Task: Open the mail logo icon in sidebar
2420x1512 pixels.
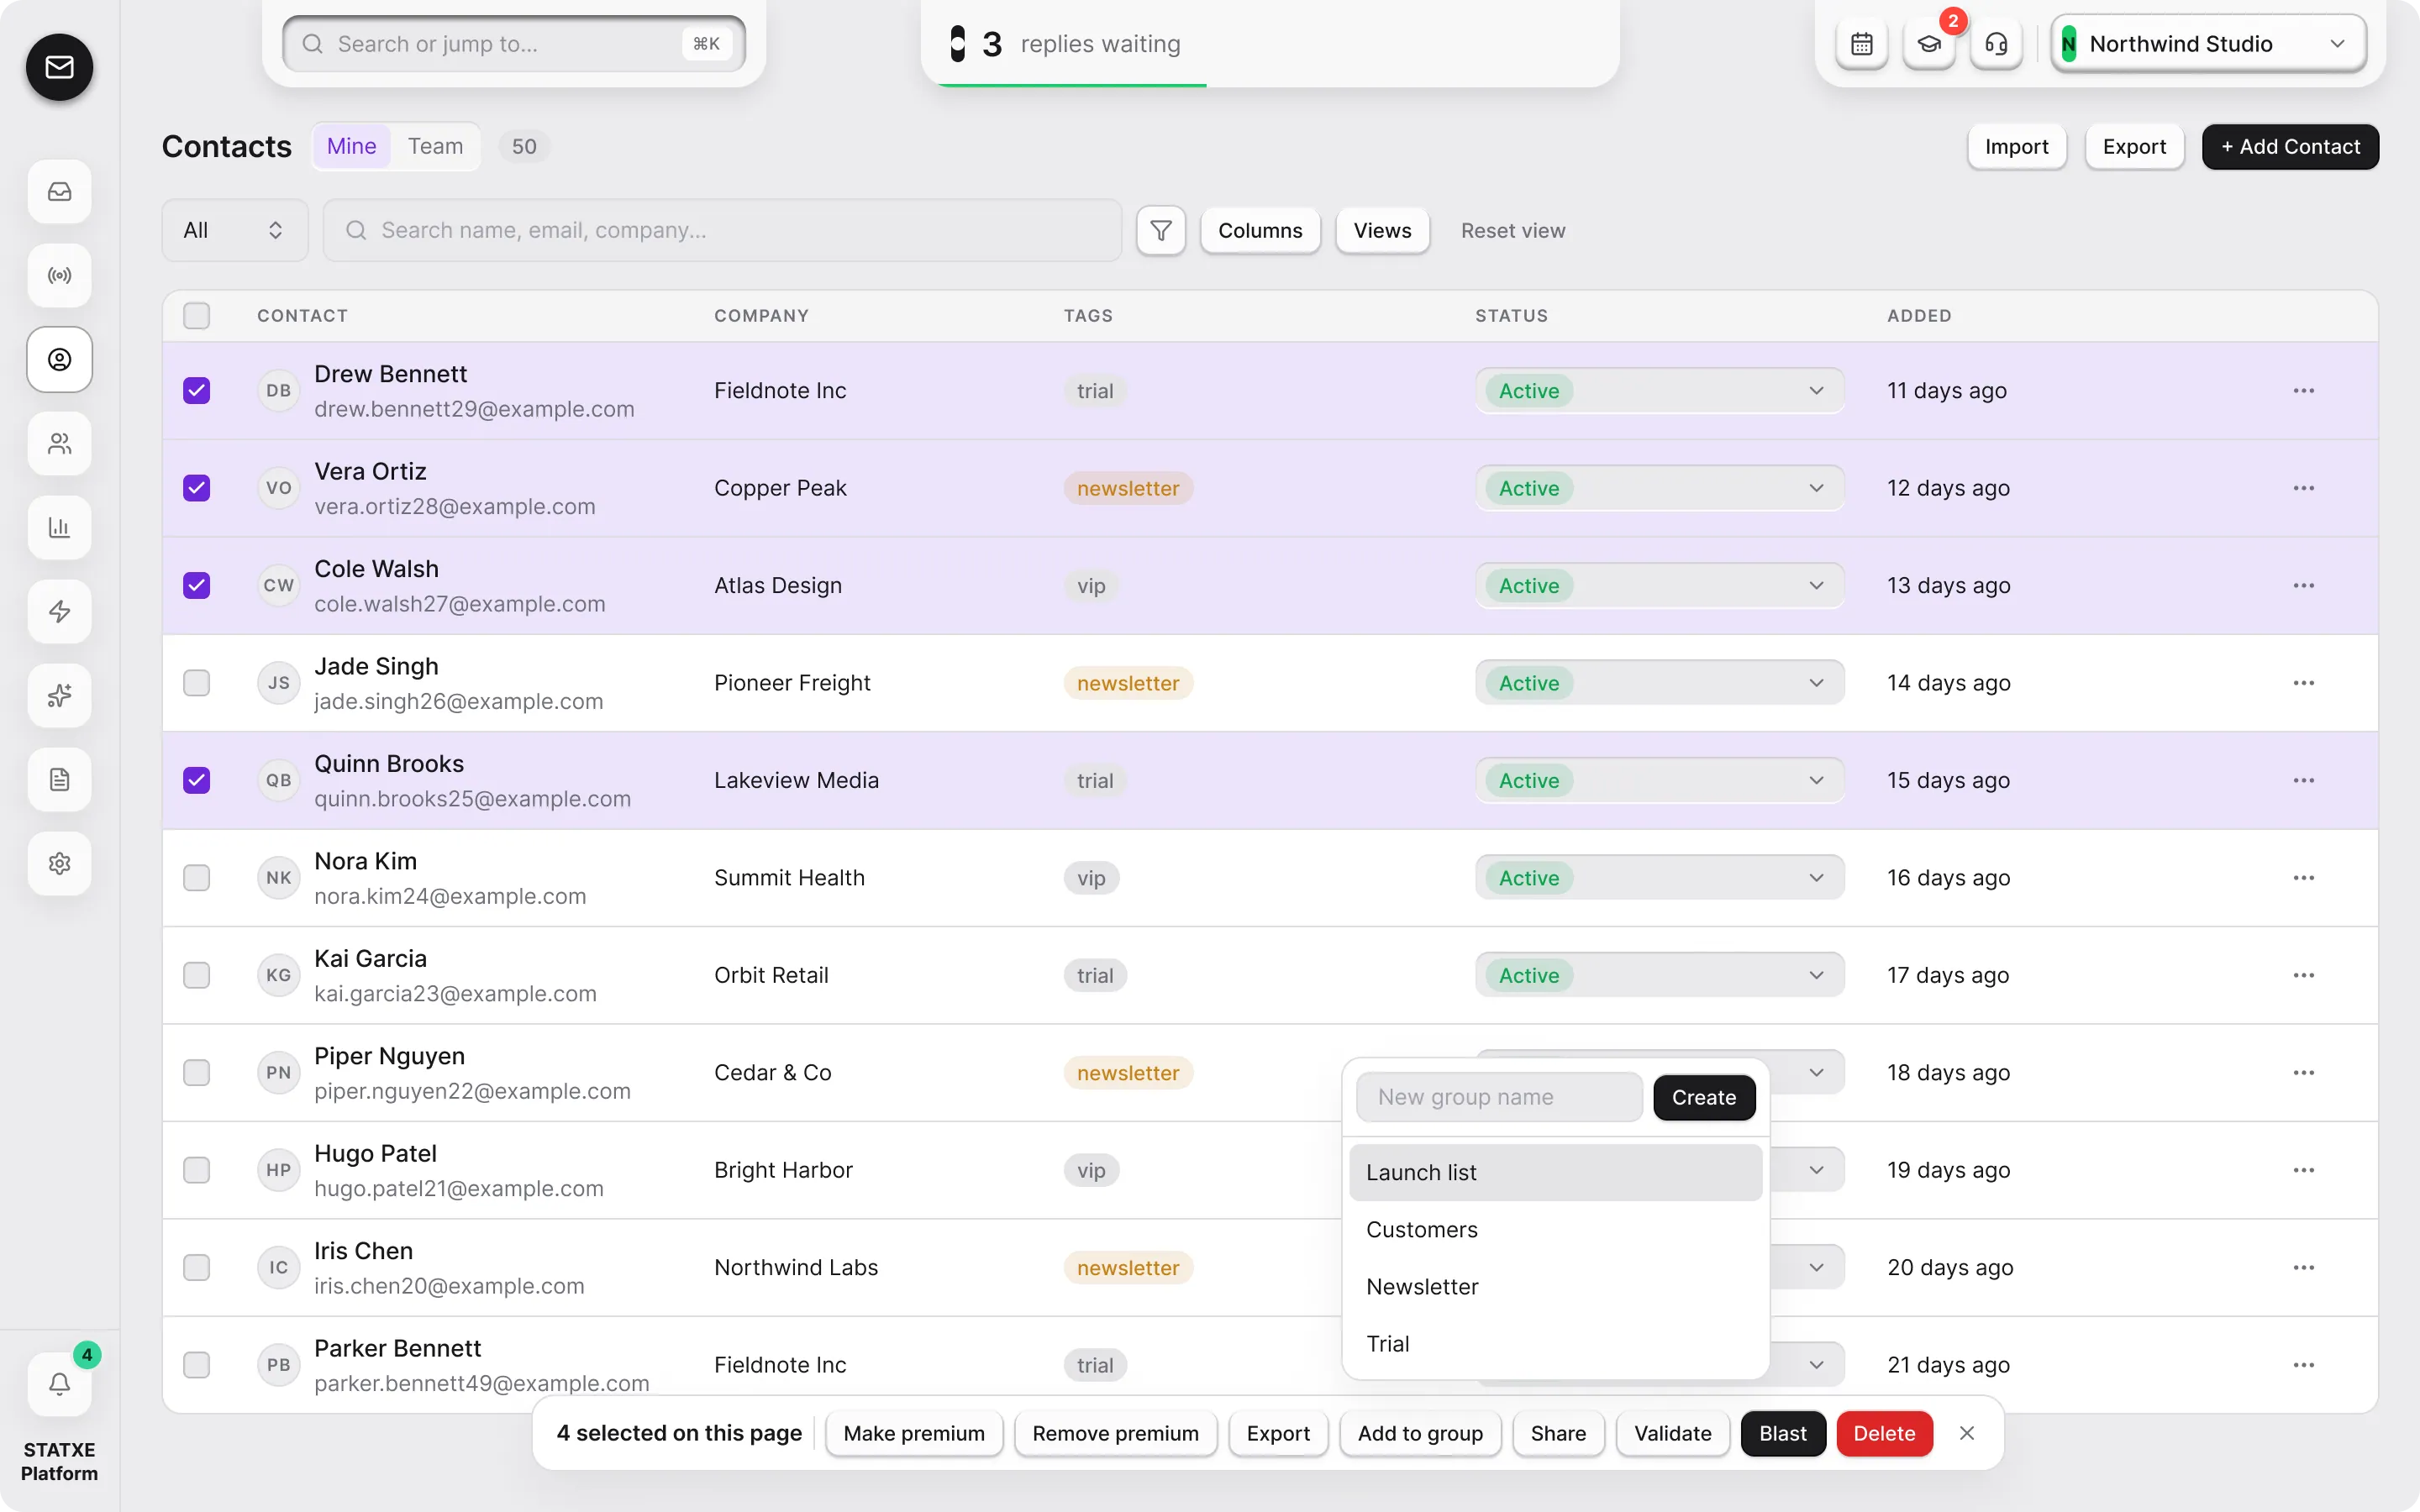Action: coord(59,67)
